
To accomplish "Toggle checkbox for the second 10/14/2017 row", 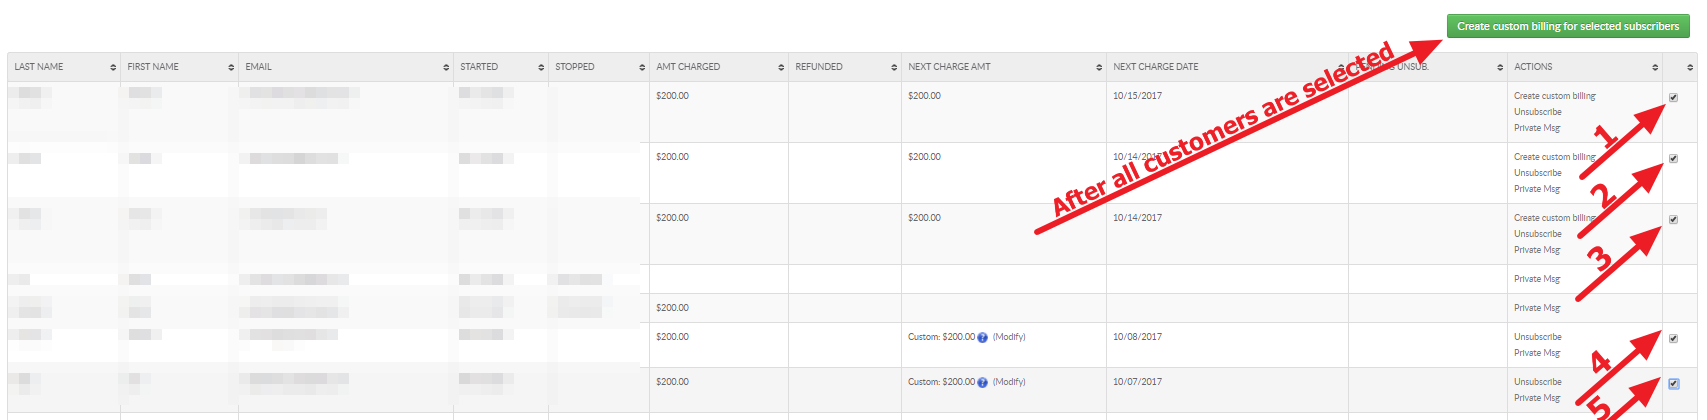I will [1673, 219].
